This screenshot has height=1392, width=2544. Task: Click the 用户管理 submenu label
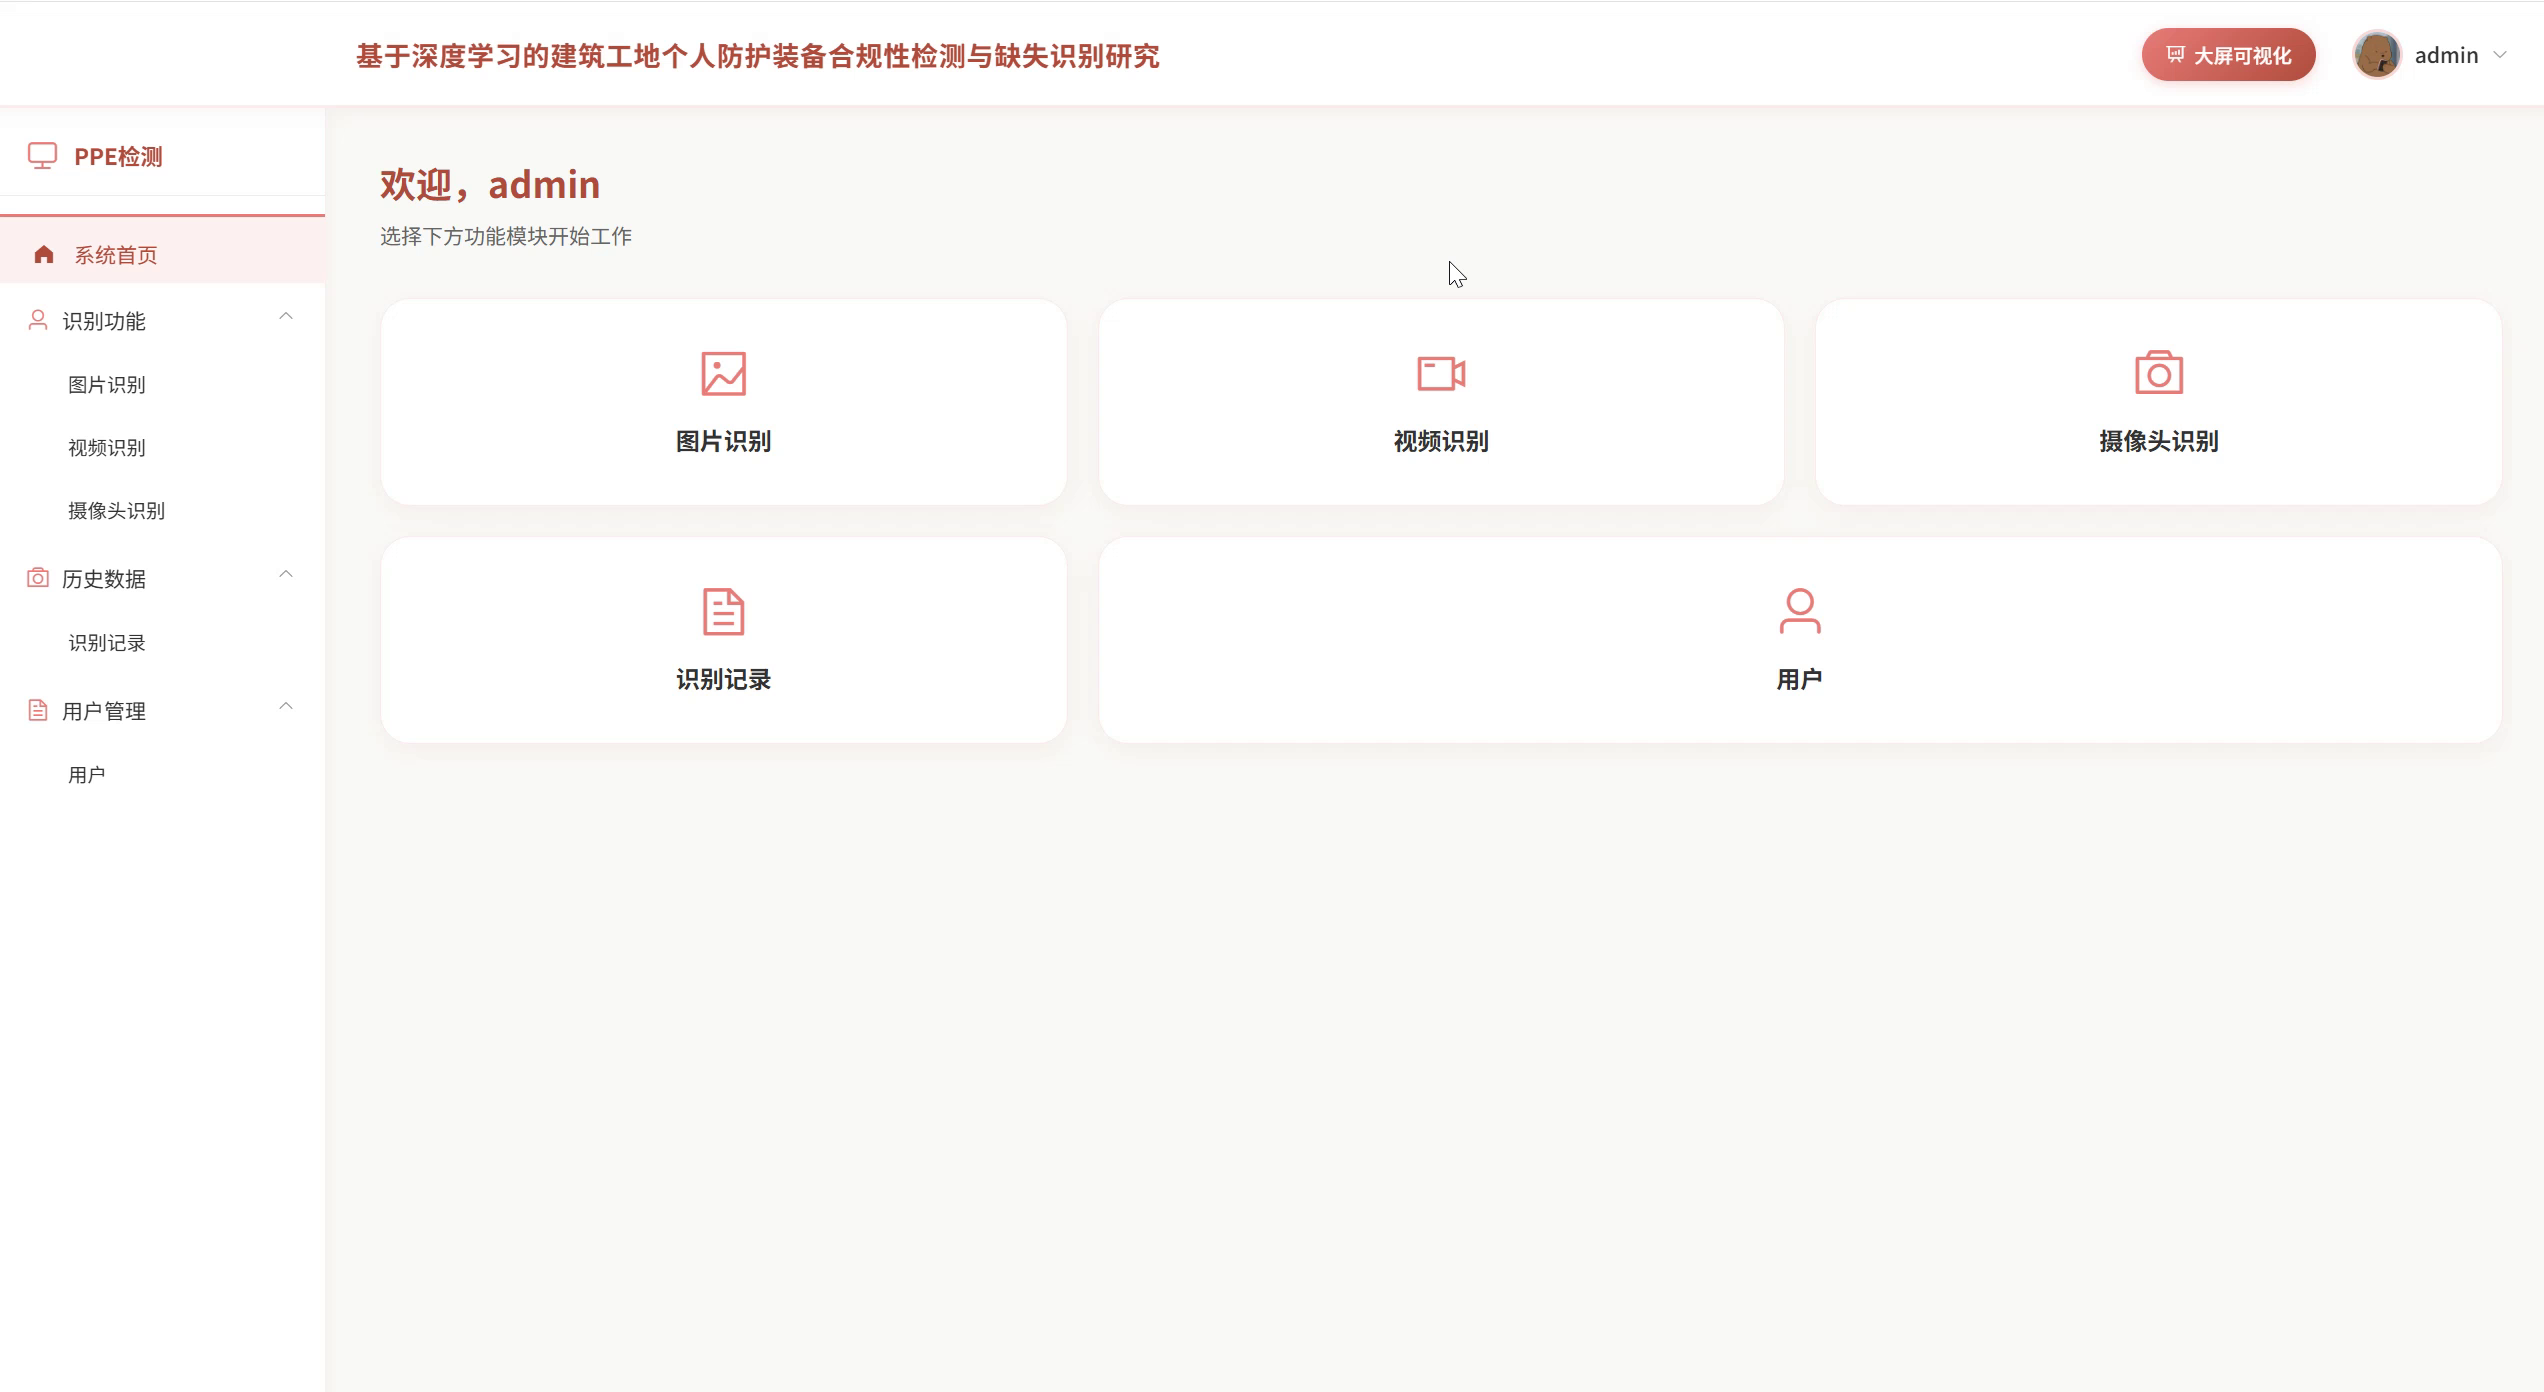(x=104, y=711)
